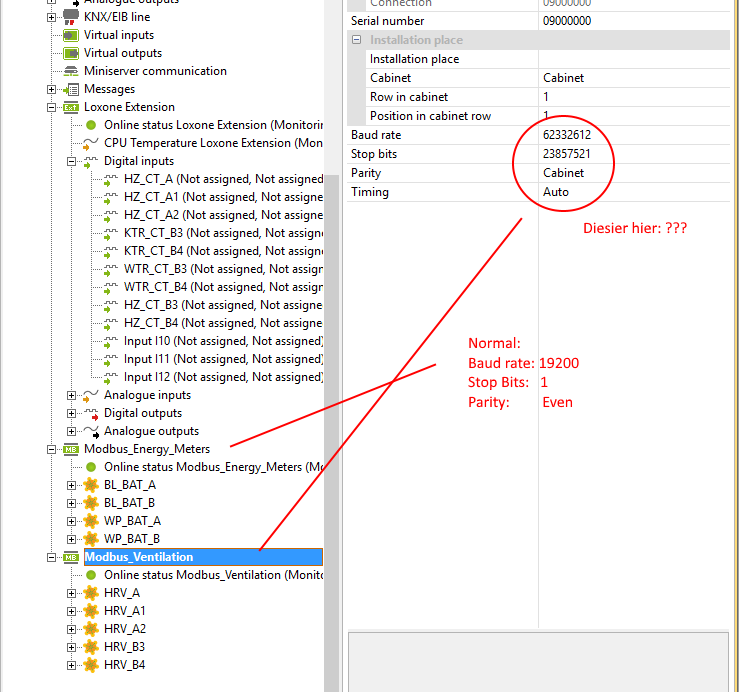This screenshot has height=692, width=739.
Task: Expand the KNX/EIB line node
Action: click(51, 17)
